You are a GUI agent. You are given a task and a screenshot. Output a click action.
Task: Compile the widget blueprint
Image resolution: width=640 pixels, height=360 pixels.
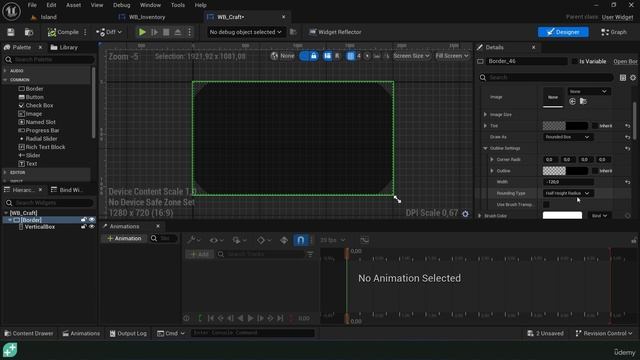coord(63,32)
